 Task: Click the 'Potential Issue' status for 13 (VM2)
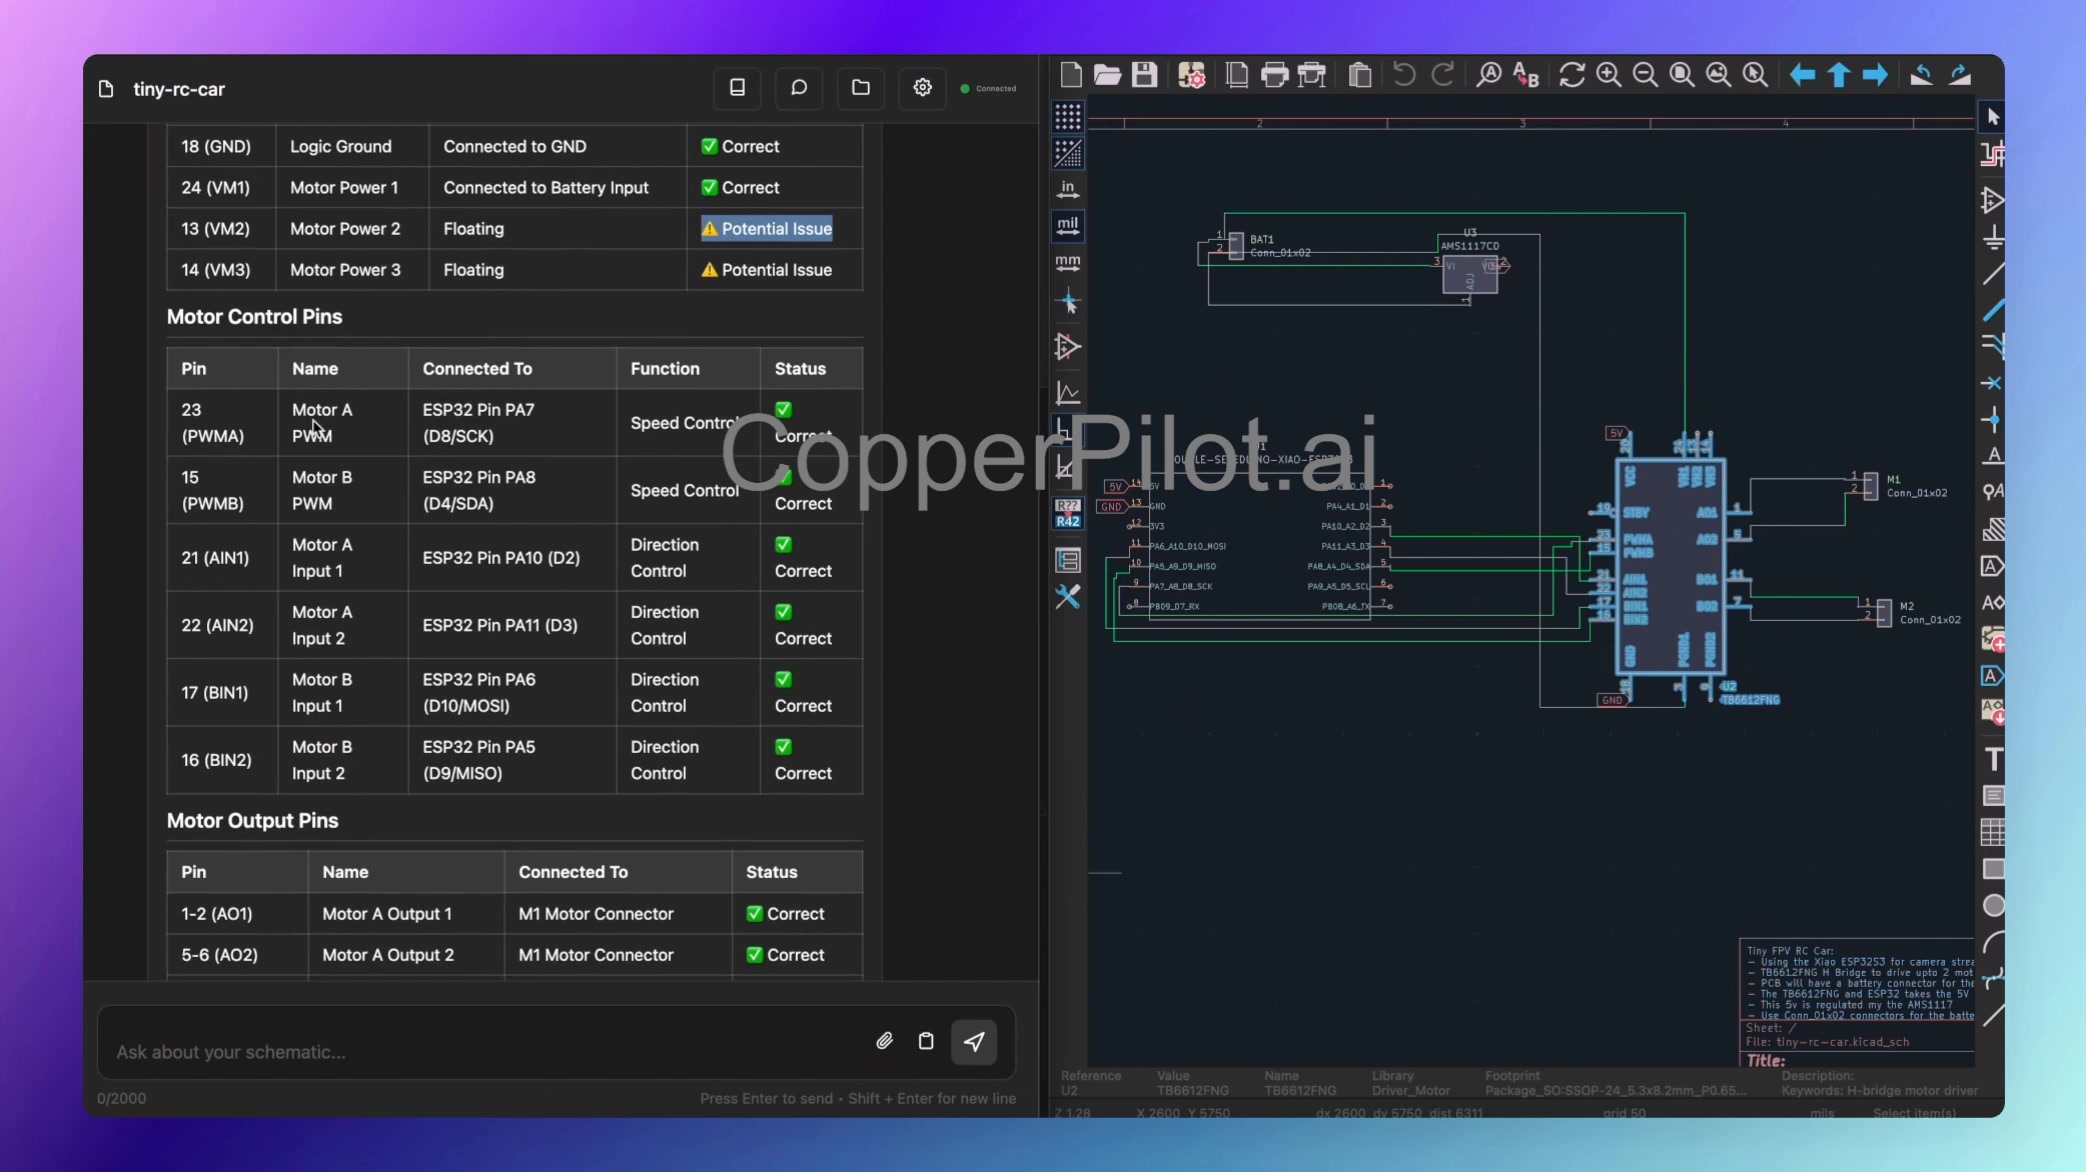coord(766,229)
